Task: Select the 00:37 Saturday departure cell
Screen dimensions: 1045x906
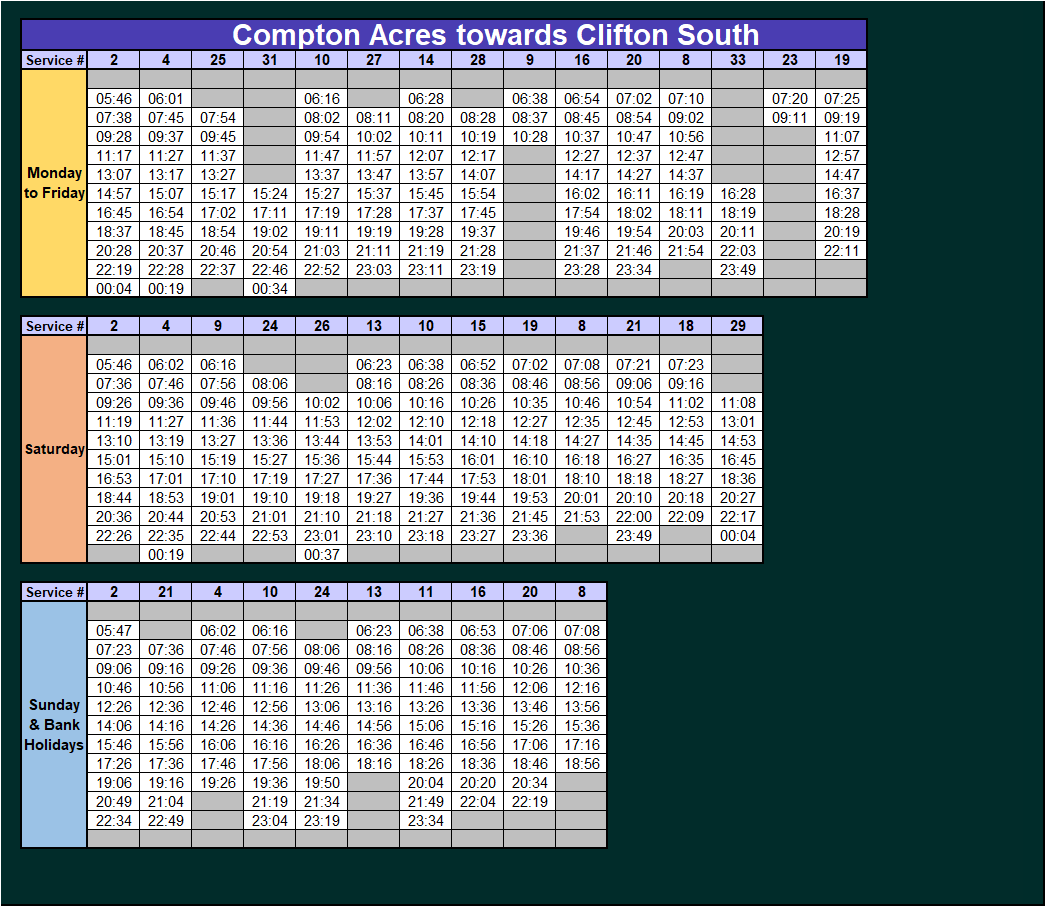Action: pyautogui.click(x=322, y=555)
